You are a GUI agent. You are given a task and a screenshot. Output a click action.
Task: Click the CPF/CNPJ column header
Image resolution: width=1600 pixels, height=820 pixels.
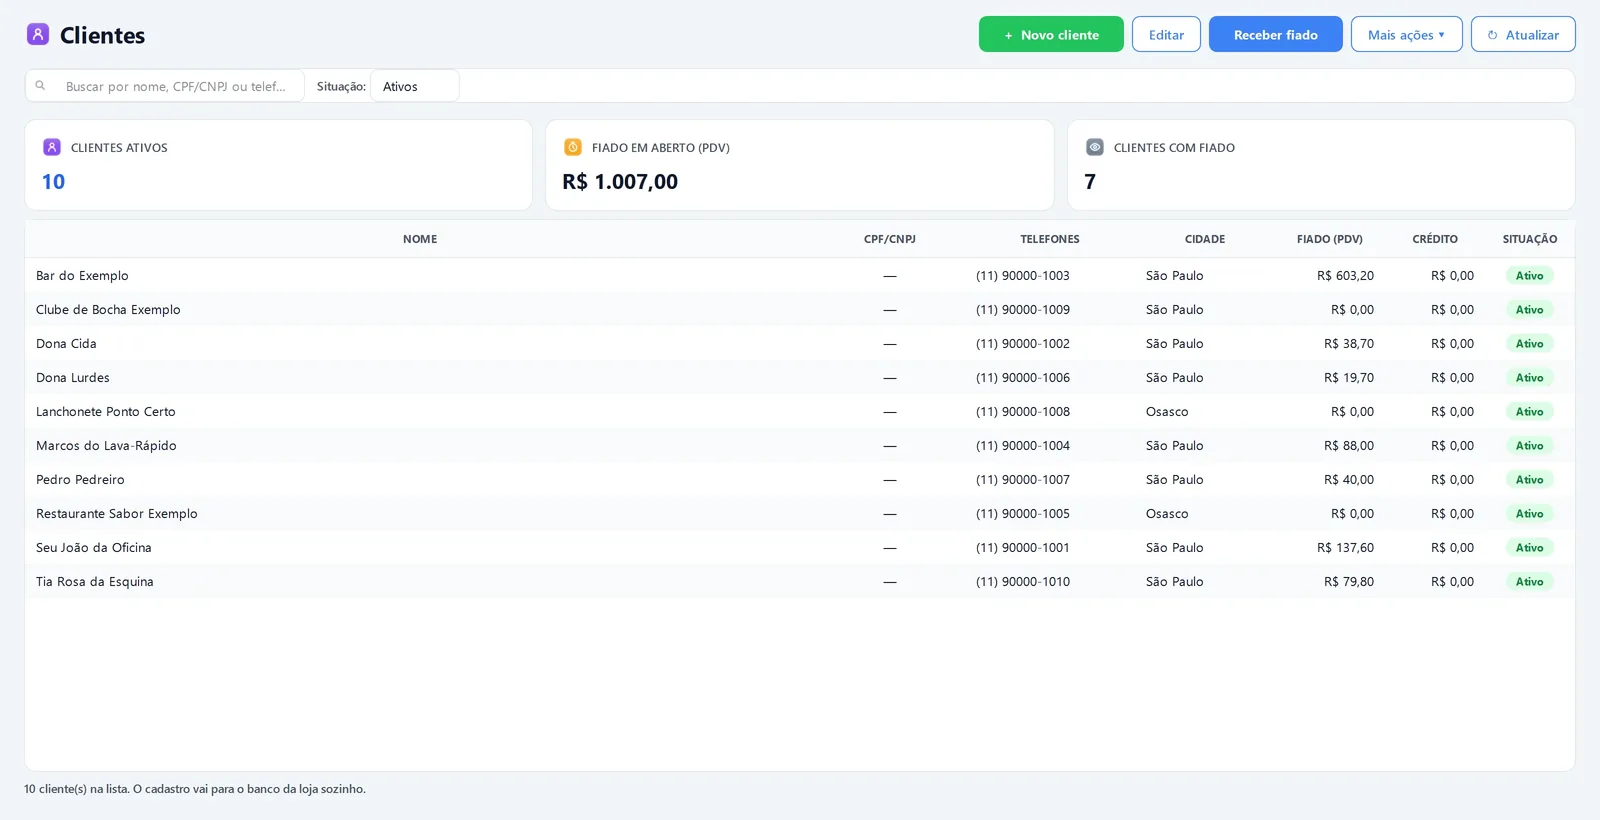890,239
